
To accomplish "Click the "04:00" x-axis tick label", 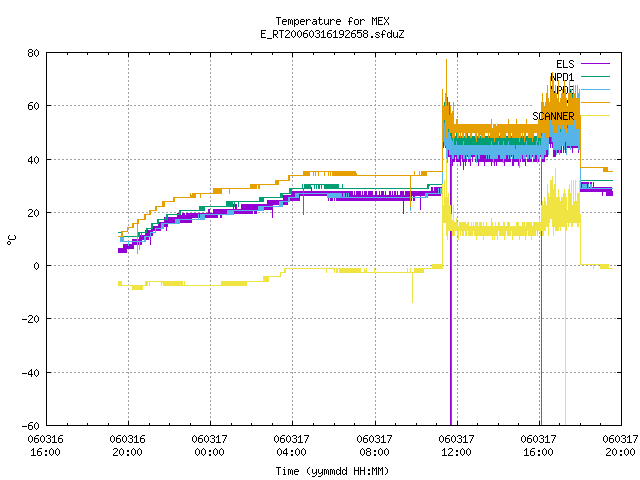I will 291,452.
